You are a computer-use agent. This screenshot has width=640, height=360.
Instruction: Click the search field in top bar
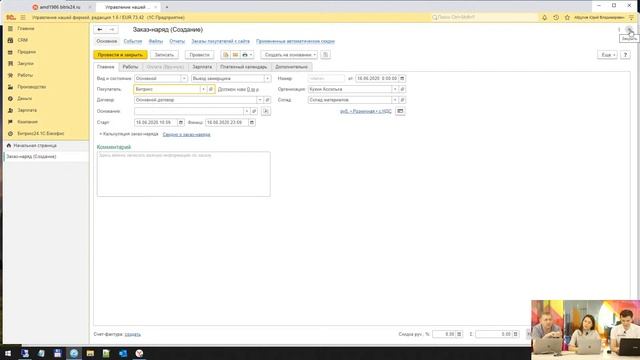pos(484,18)
